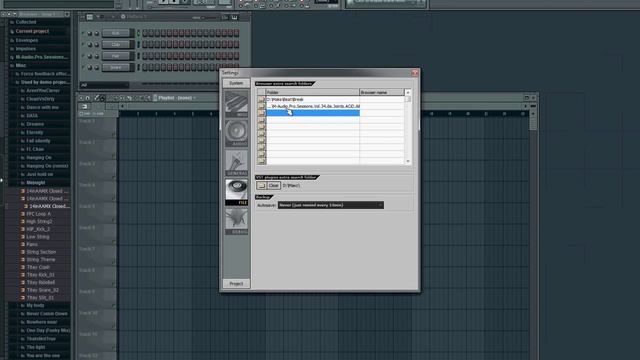Browse for VST plugins extra search folder
Screen dimensions: 640x360
262,186
